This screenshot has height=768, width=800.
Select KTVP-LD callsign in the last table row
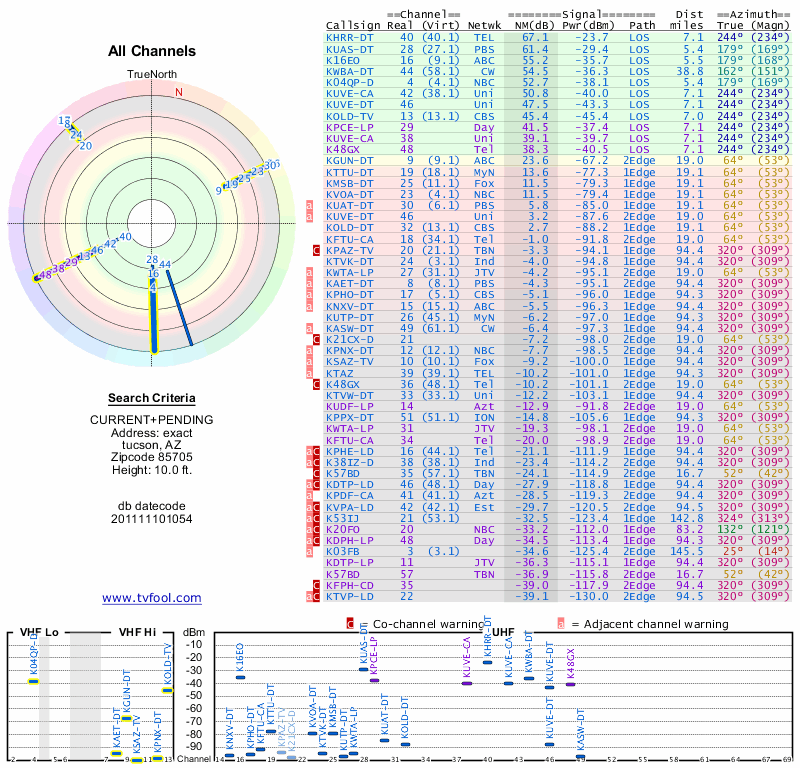point(349,597)
